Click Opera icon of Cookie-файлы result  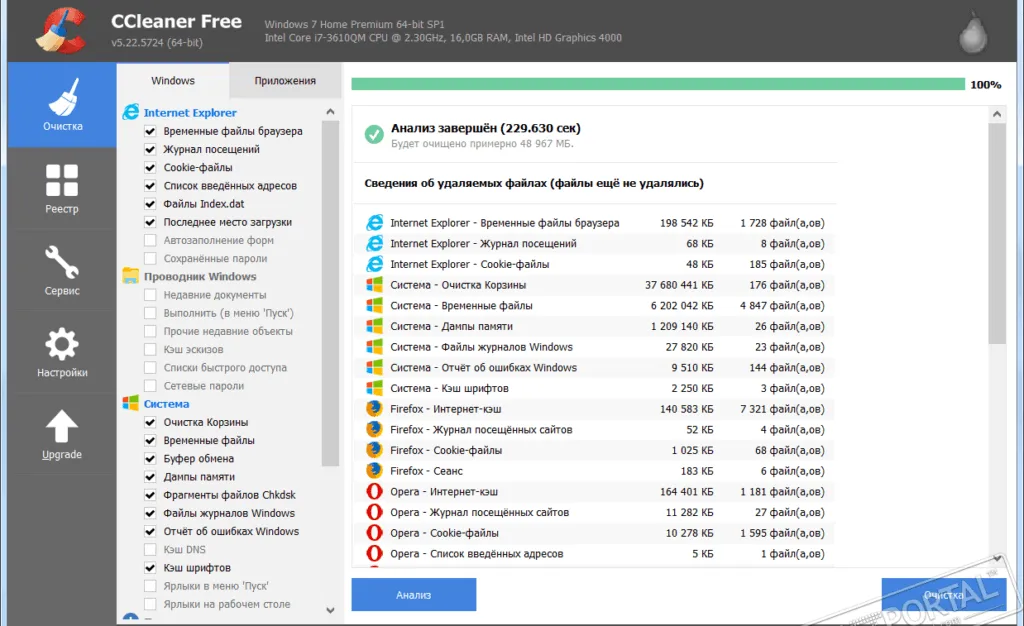[374, 533]
